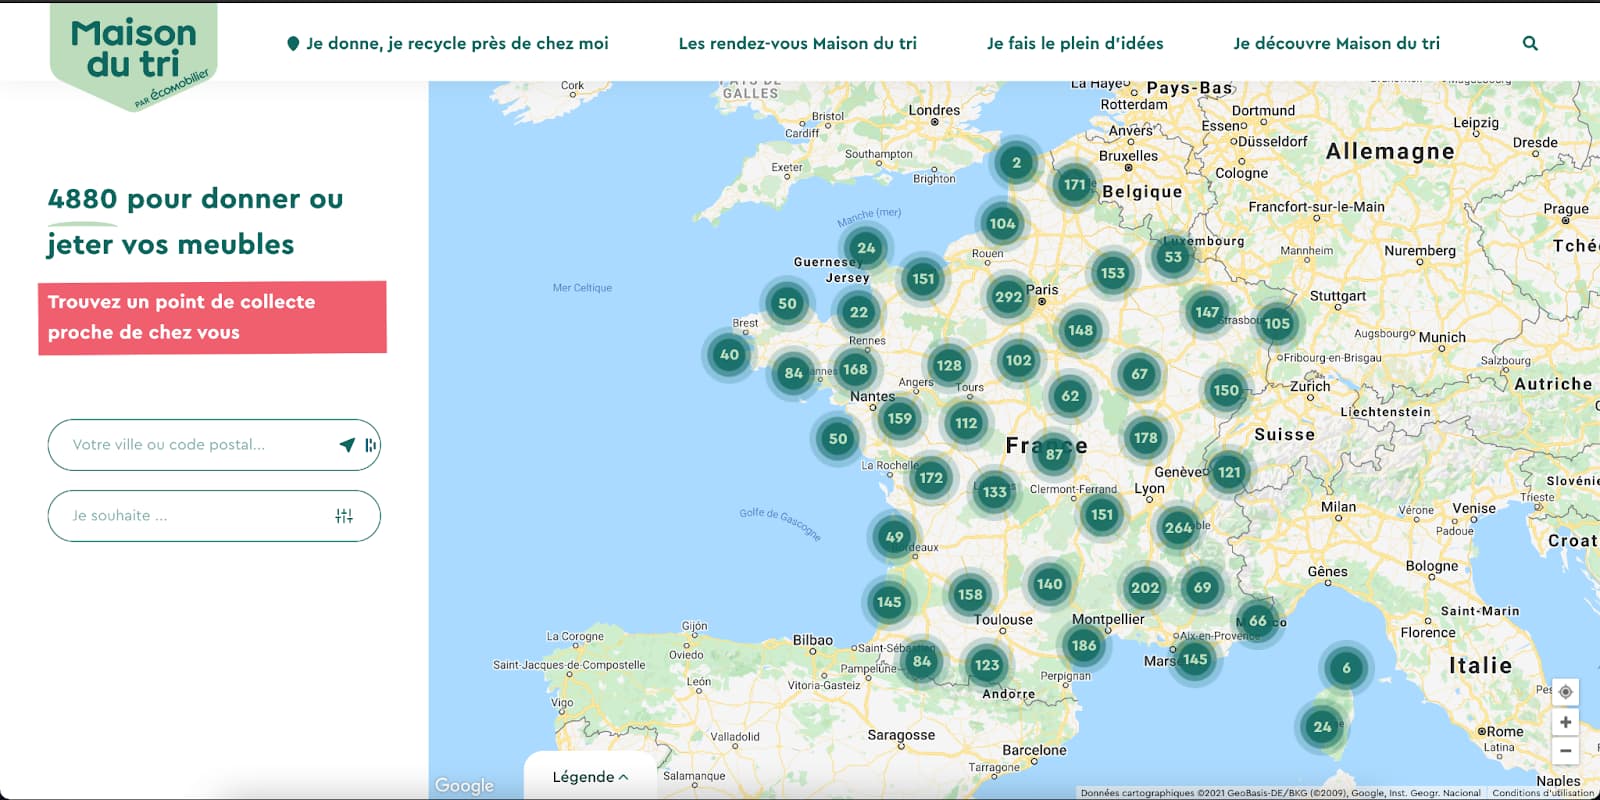Open the 133 cluster marker near Clermont-Ferrand

[994, 492]
